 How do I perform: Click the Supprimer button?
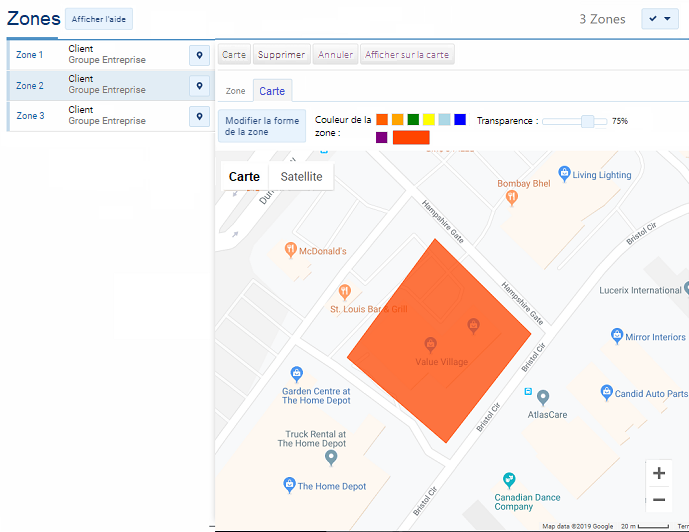coord(281,55)
